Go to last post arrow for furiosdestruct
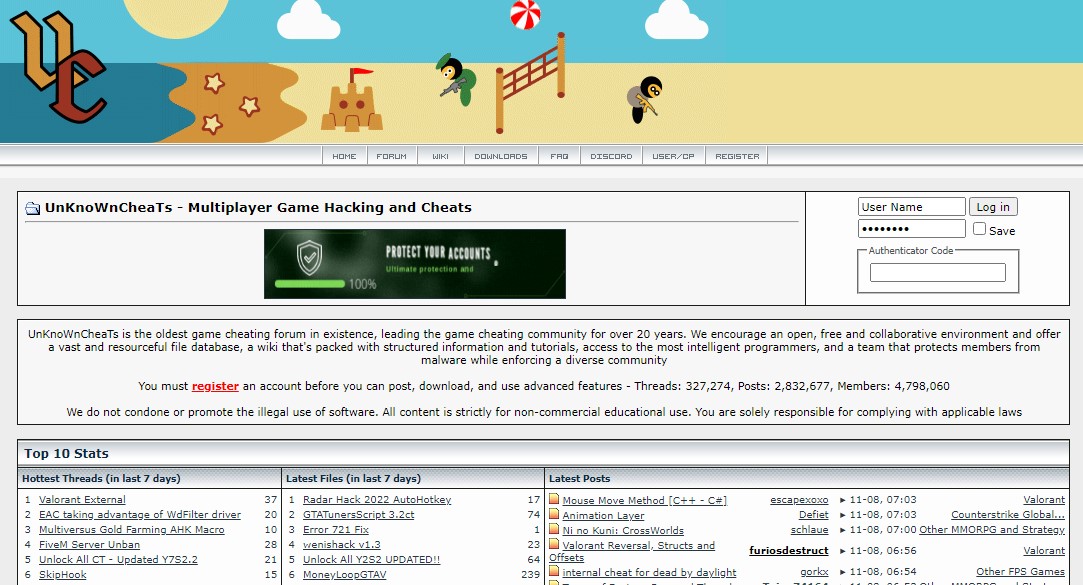The width and height of the screenshot is (1083, 585). pyautogui.click(x=843, y=551)
